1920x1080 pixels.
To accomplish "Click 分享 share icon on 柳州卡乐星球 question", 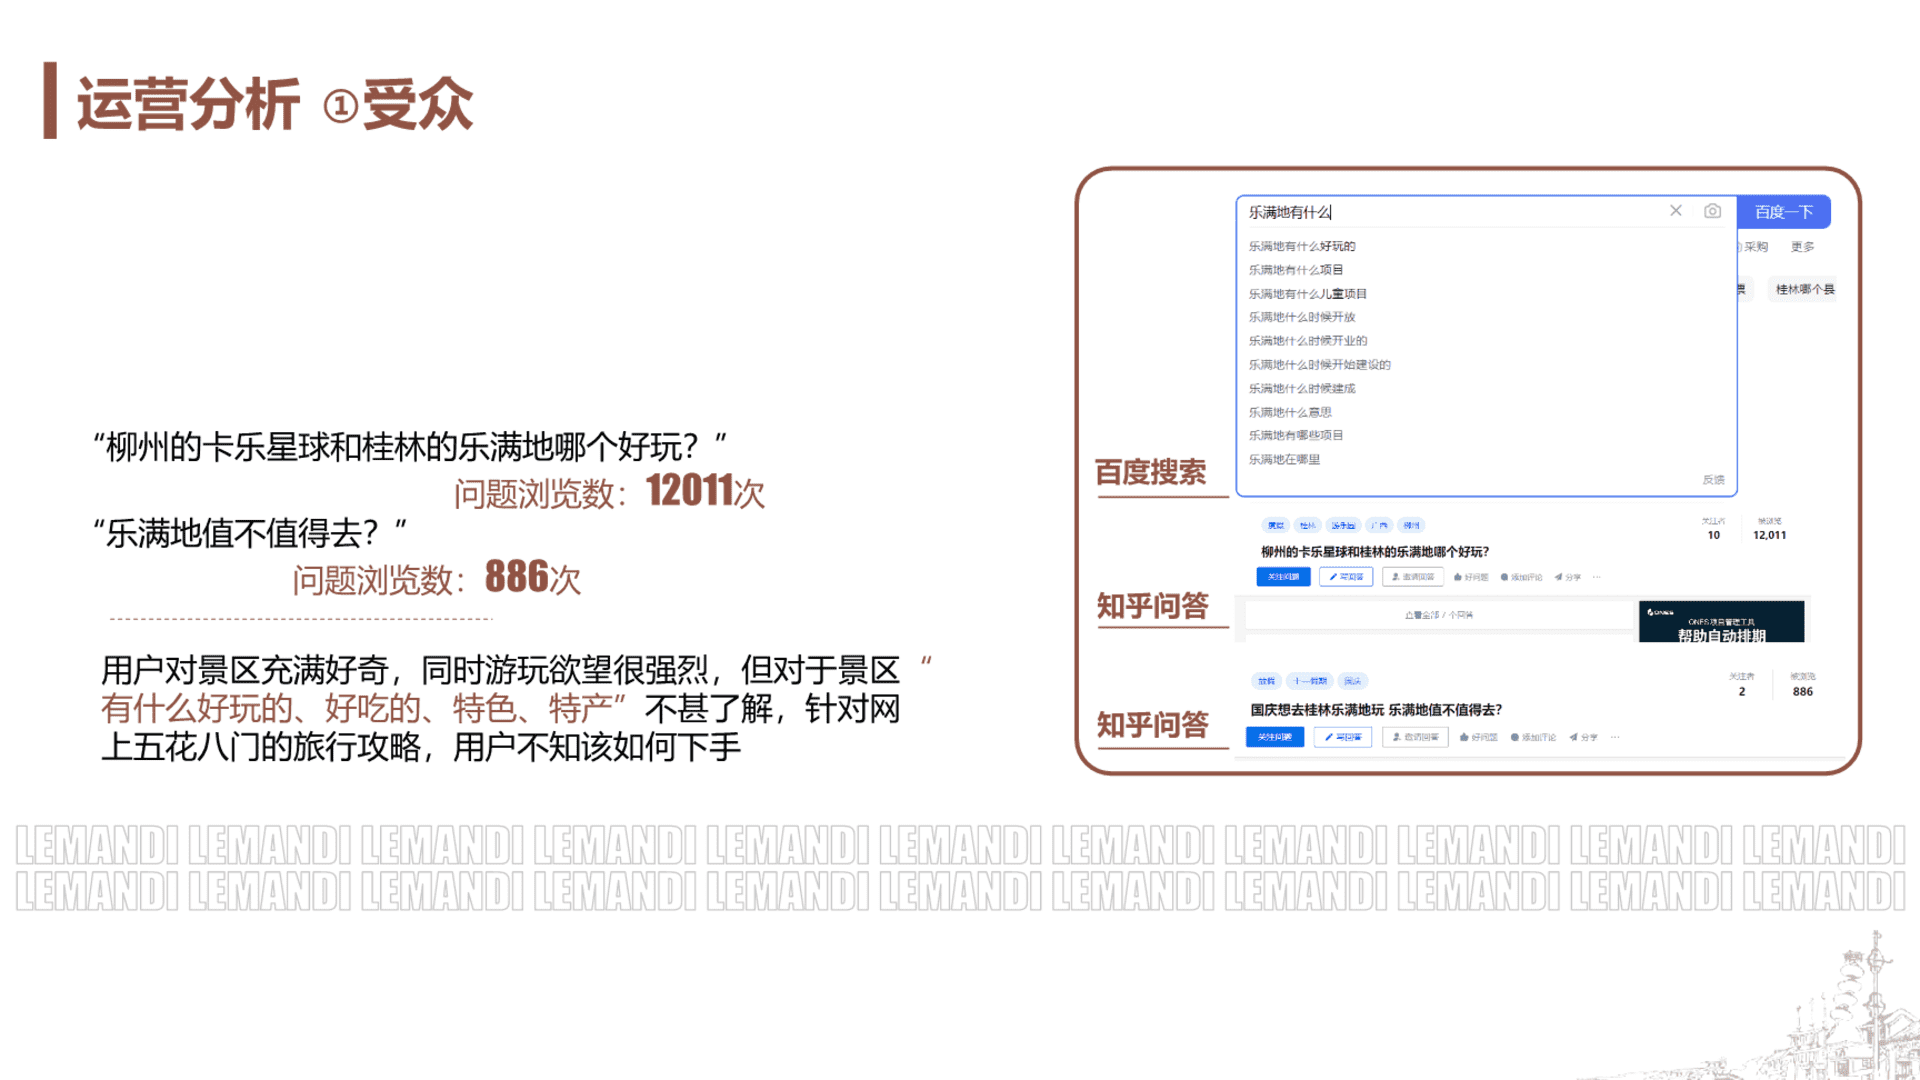I will (1558, 577).
